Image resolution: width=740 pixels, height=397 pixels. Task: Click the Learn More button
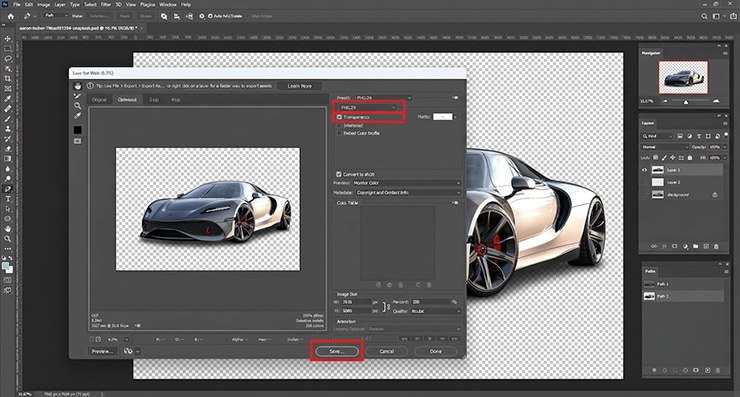[x=300, y=86]
